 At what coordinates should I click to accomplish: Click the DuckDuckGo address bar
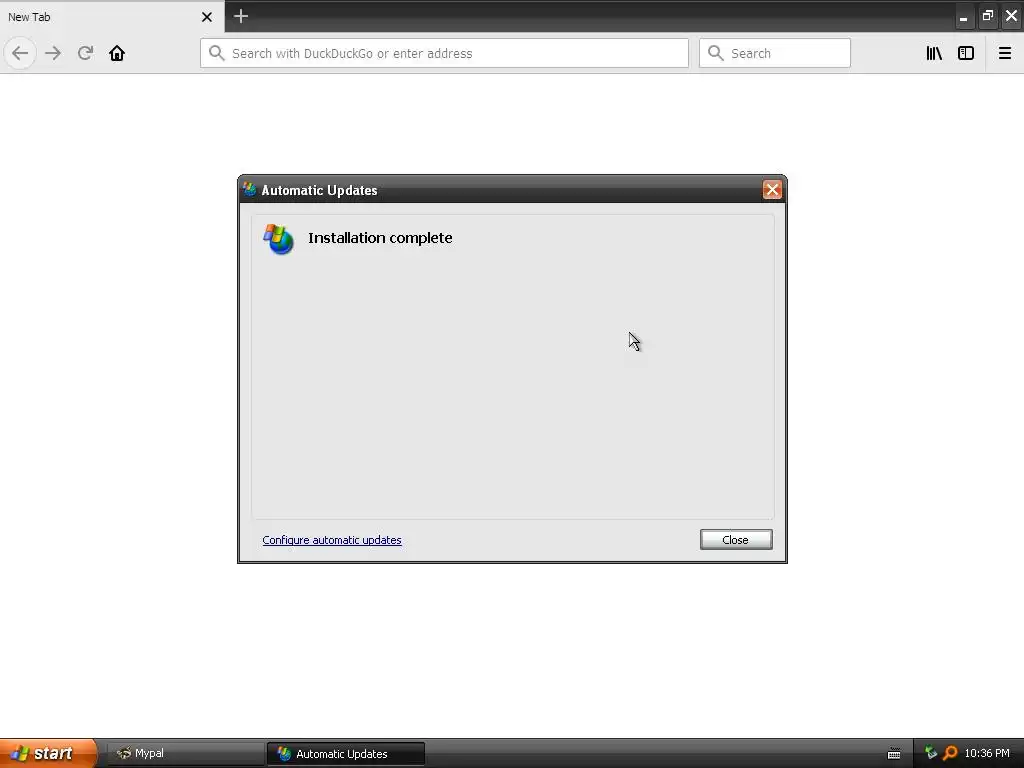444,53
